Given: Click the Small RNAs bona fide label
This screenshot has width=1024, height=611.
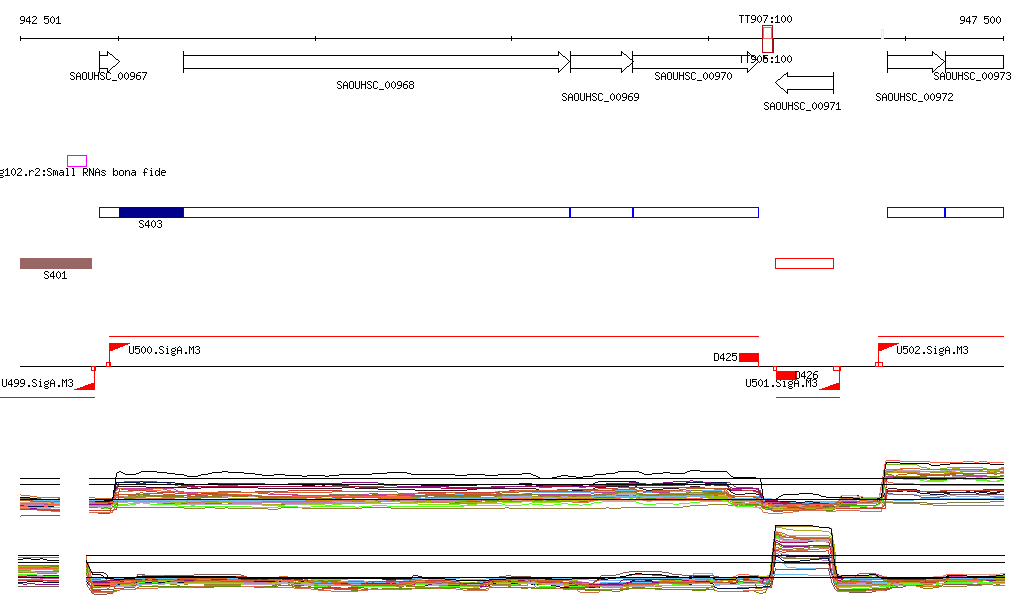Looking at the screenshot, I should (106, 172).
